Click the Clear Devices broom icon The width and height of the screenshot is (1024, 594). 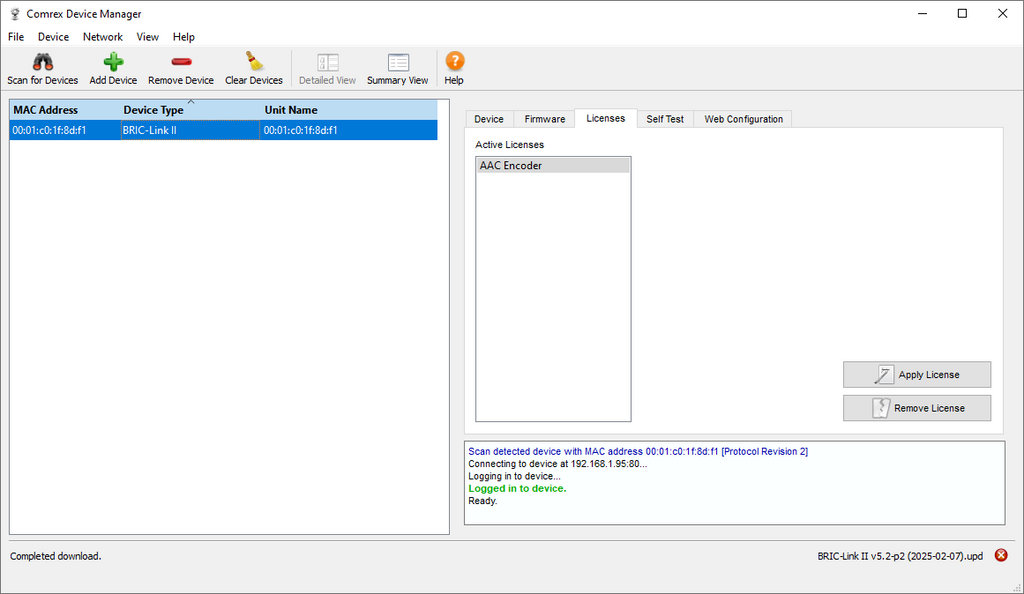[x=254, y=62]
